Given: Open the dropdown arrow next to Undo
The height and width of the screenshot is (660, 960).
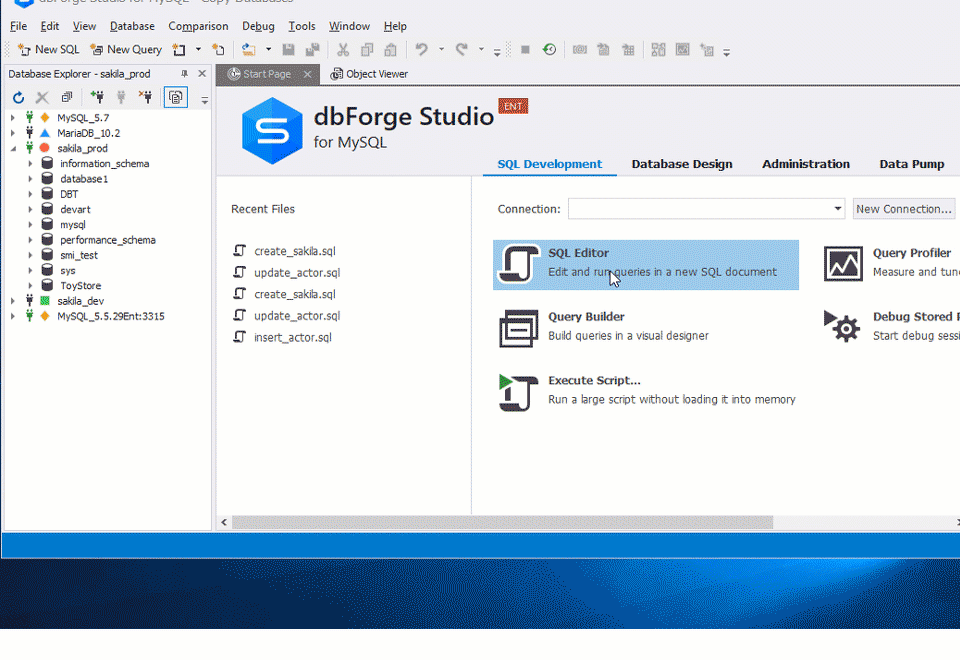Looking at the screenshot, I should pos(441,50).
